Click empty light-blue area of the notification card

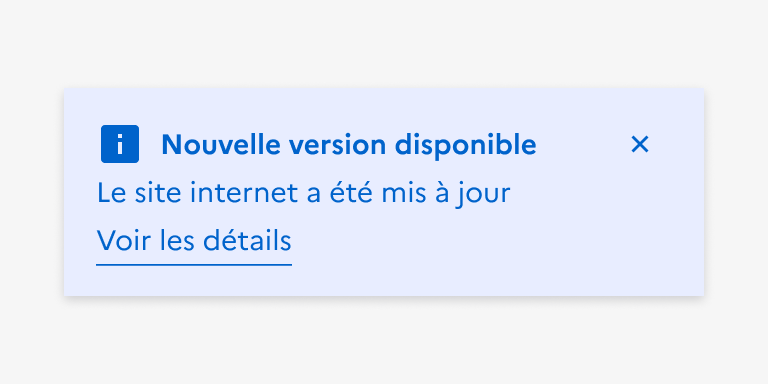coord(490,245)
